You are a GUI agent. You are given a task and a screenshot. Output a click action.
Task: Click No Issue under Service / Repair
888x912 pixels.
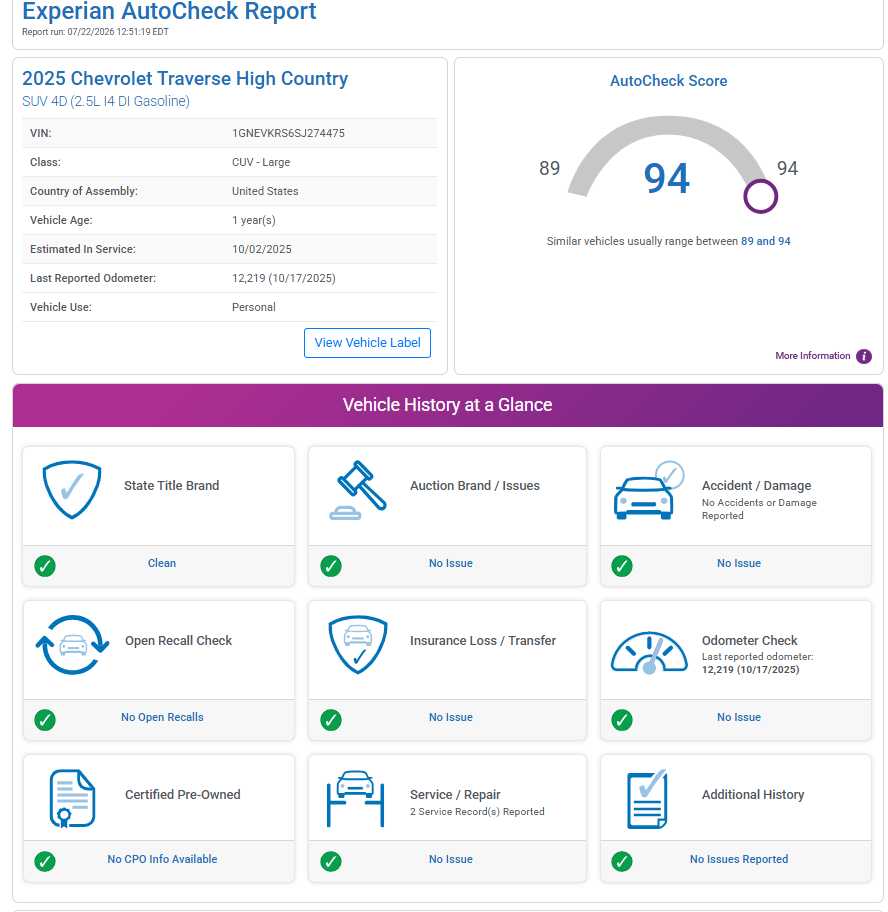pos(451,859)
